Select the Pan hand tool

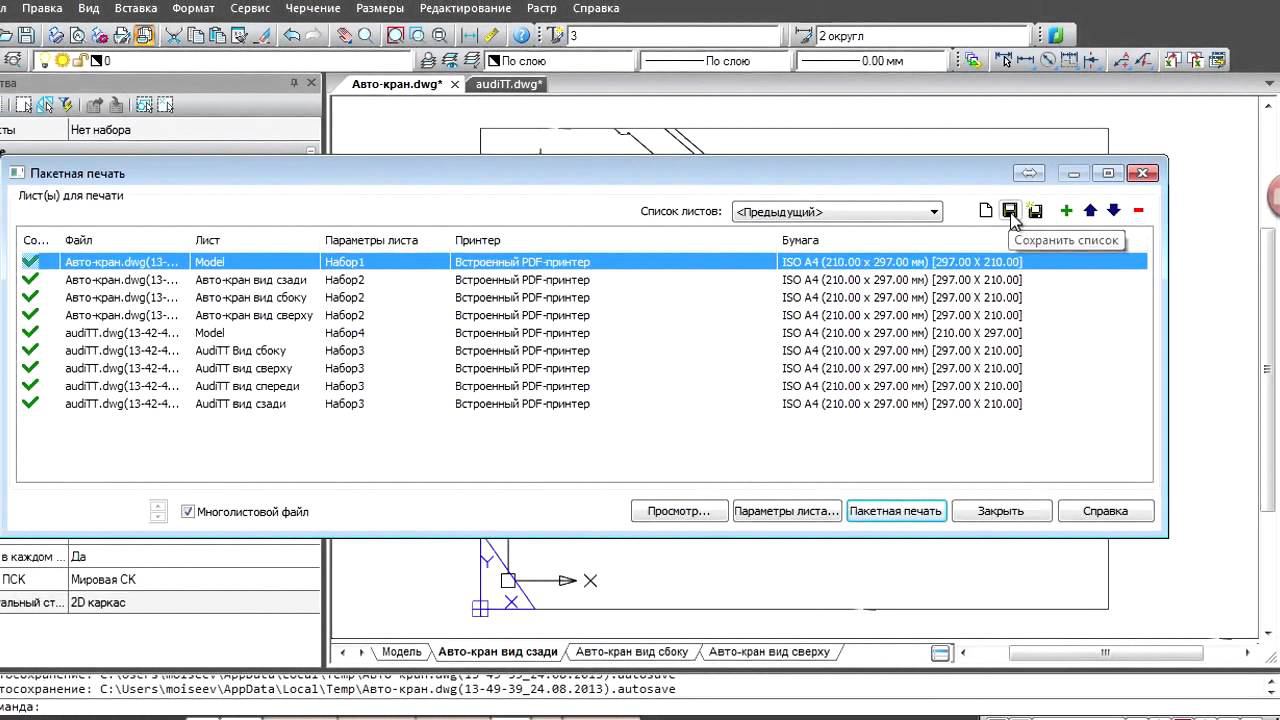pos(344,35)
